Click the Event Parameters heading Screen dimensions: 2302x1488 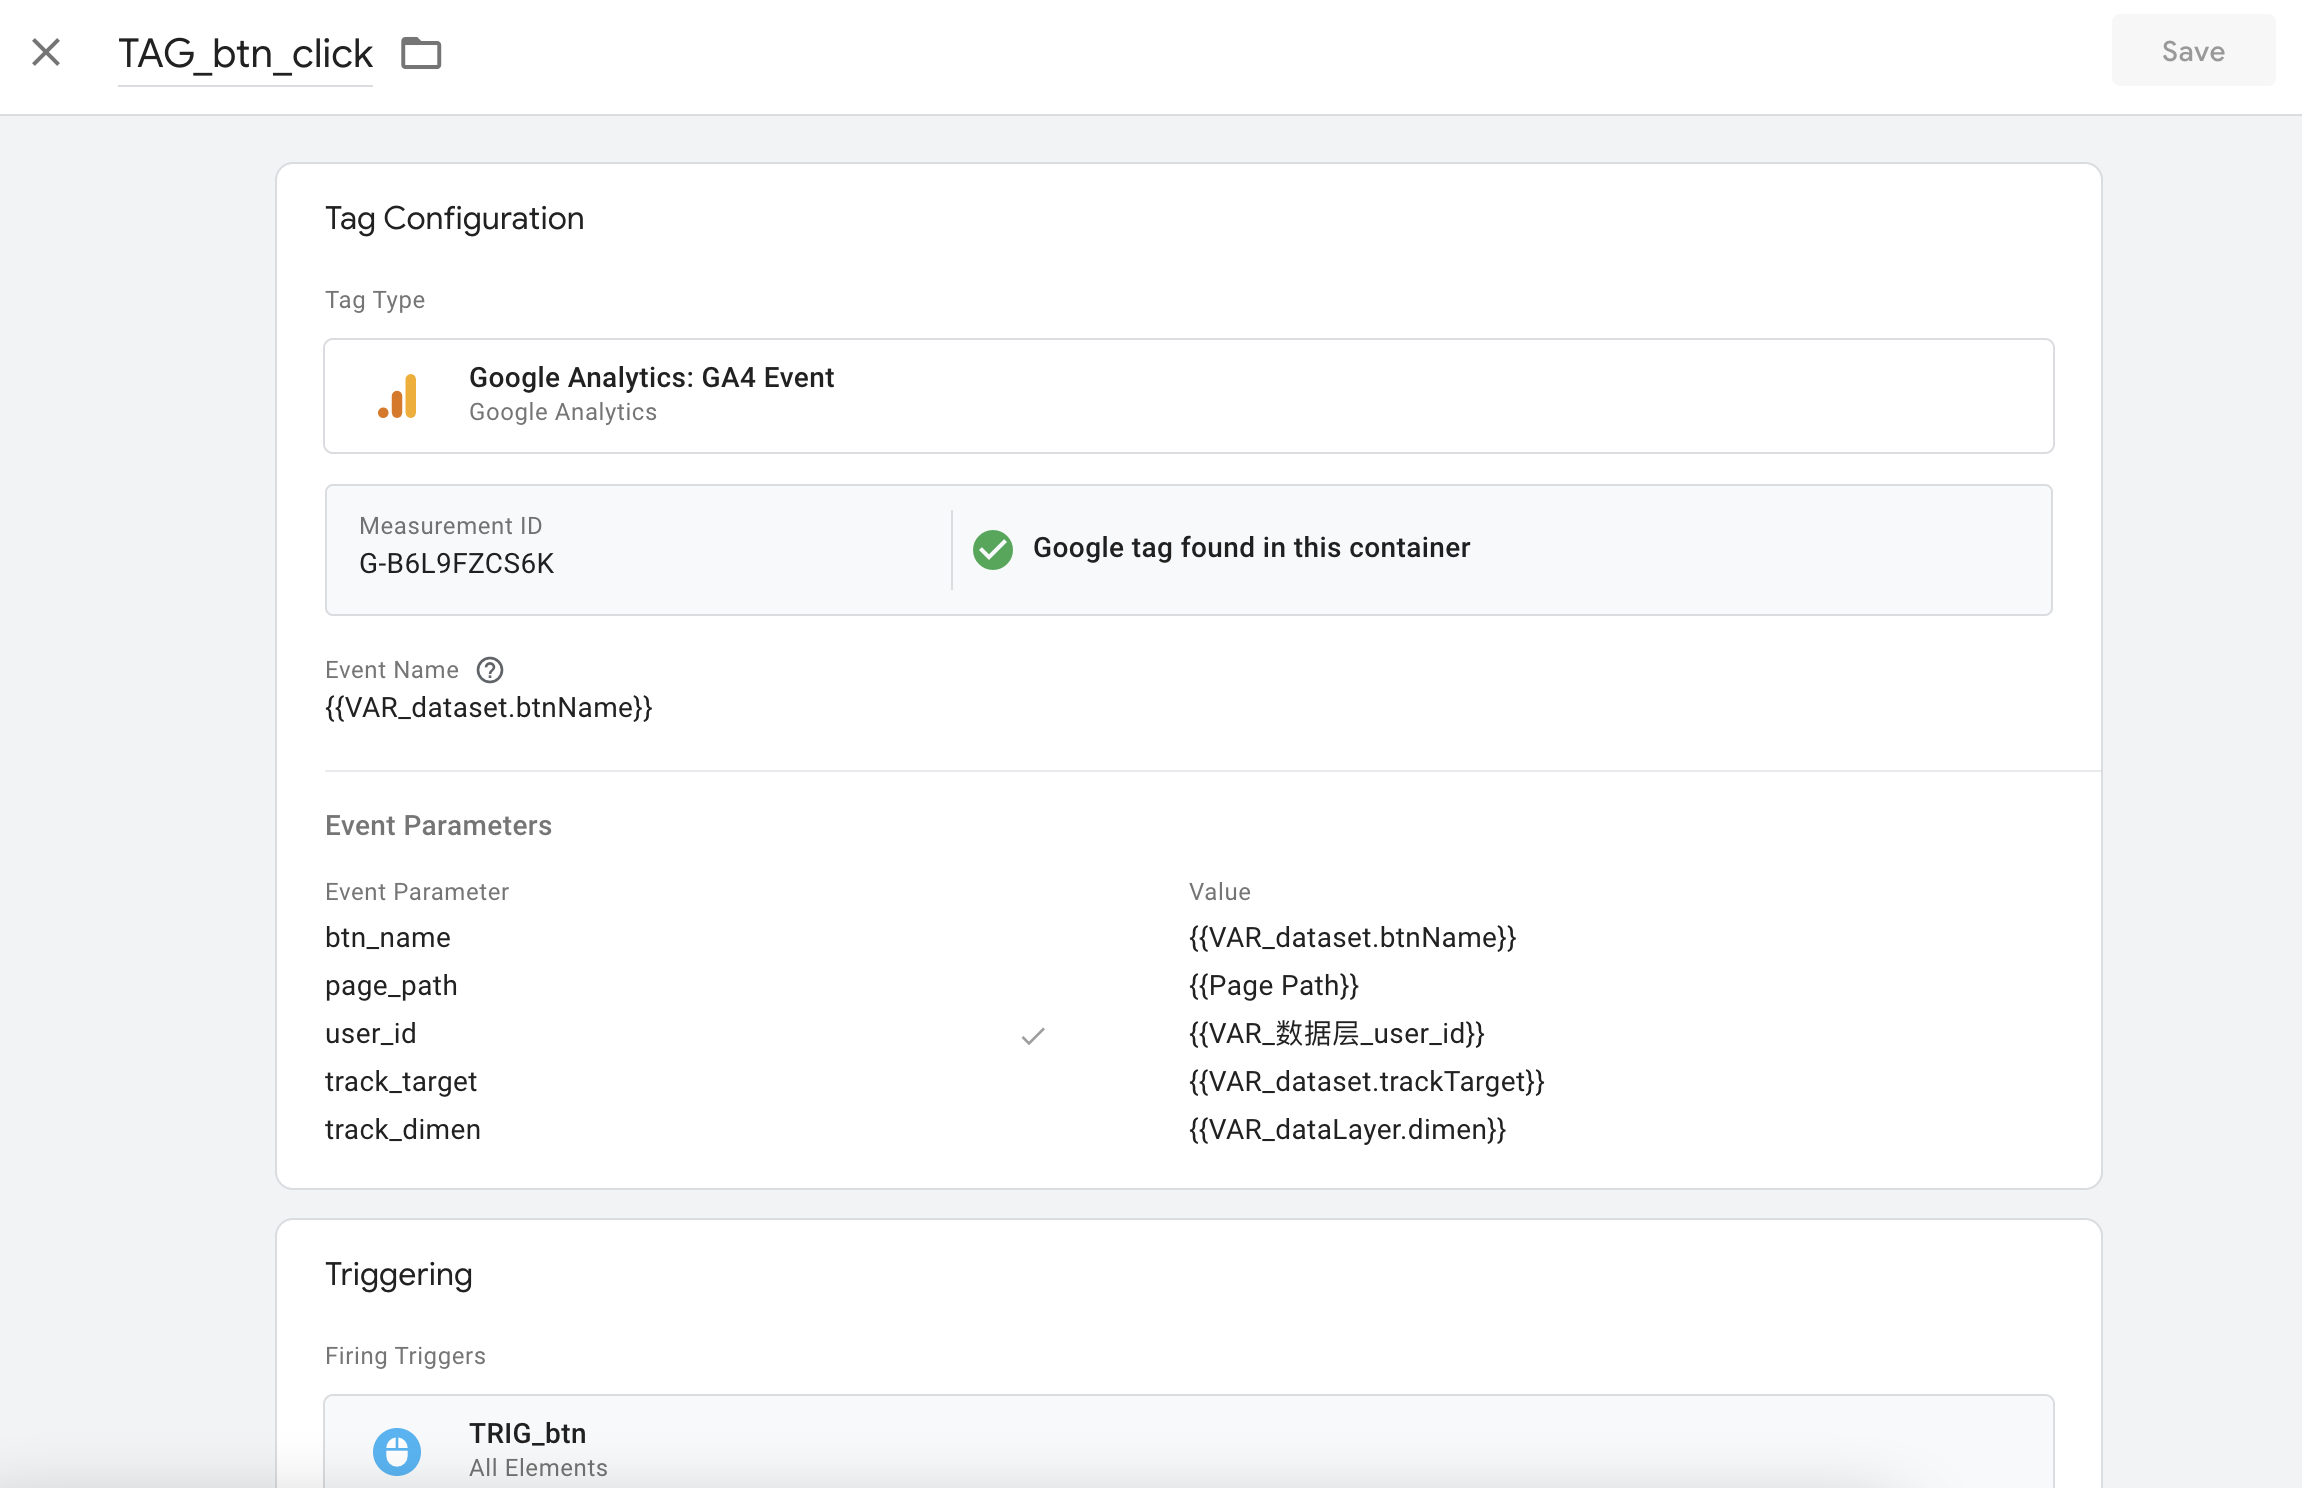(438, 826)
